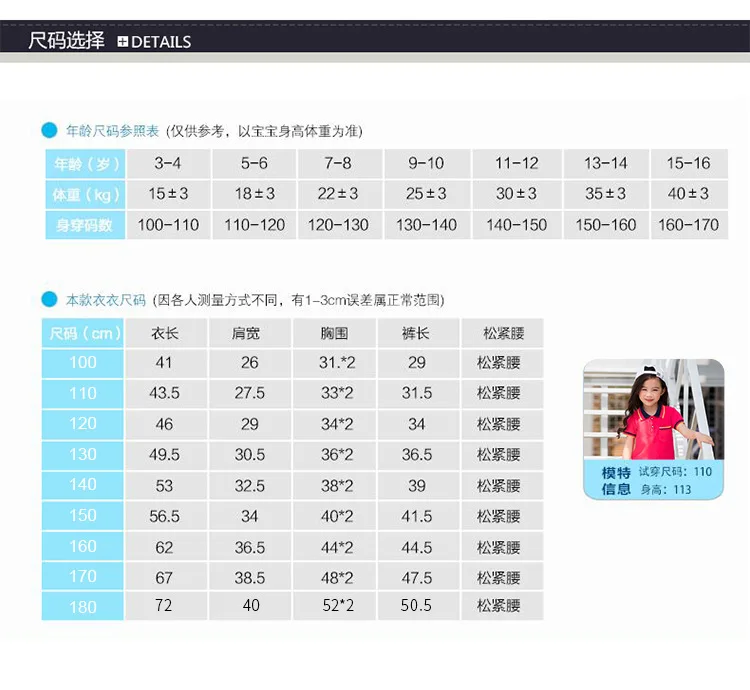Viewport: 750px width, 690px height.
Task: Click the 模特信息 label
Action: tap(616, 481)
